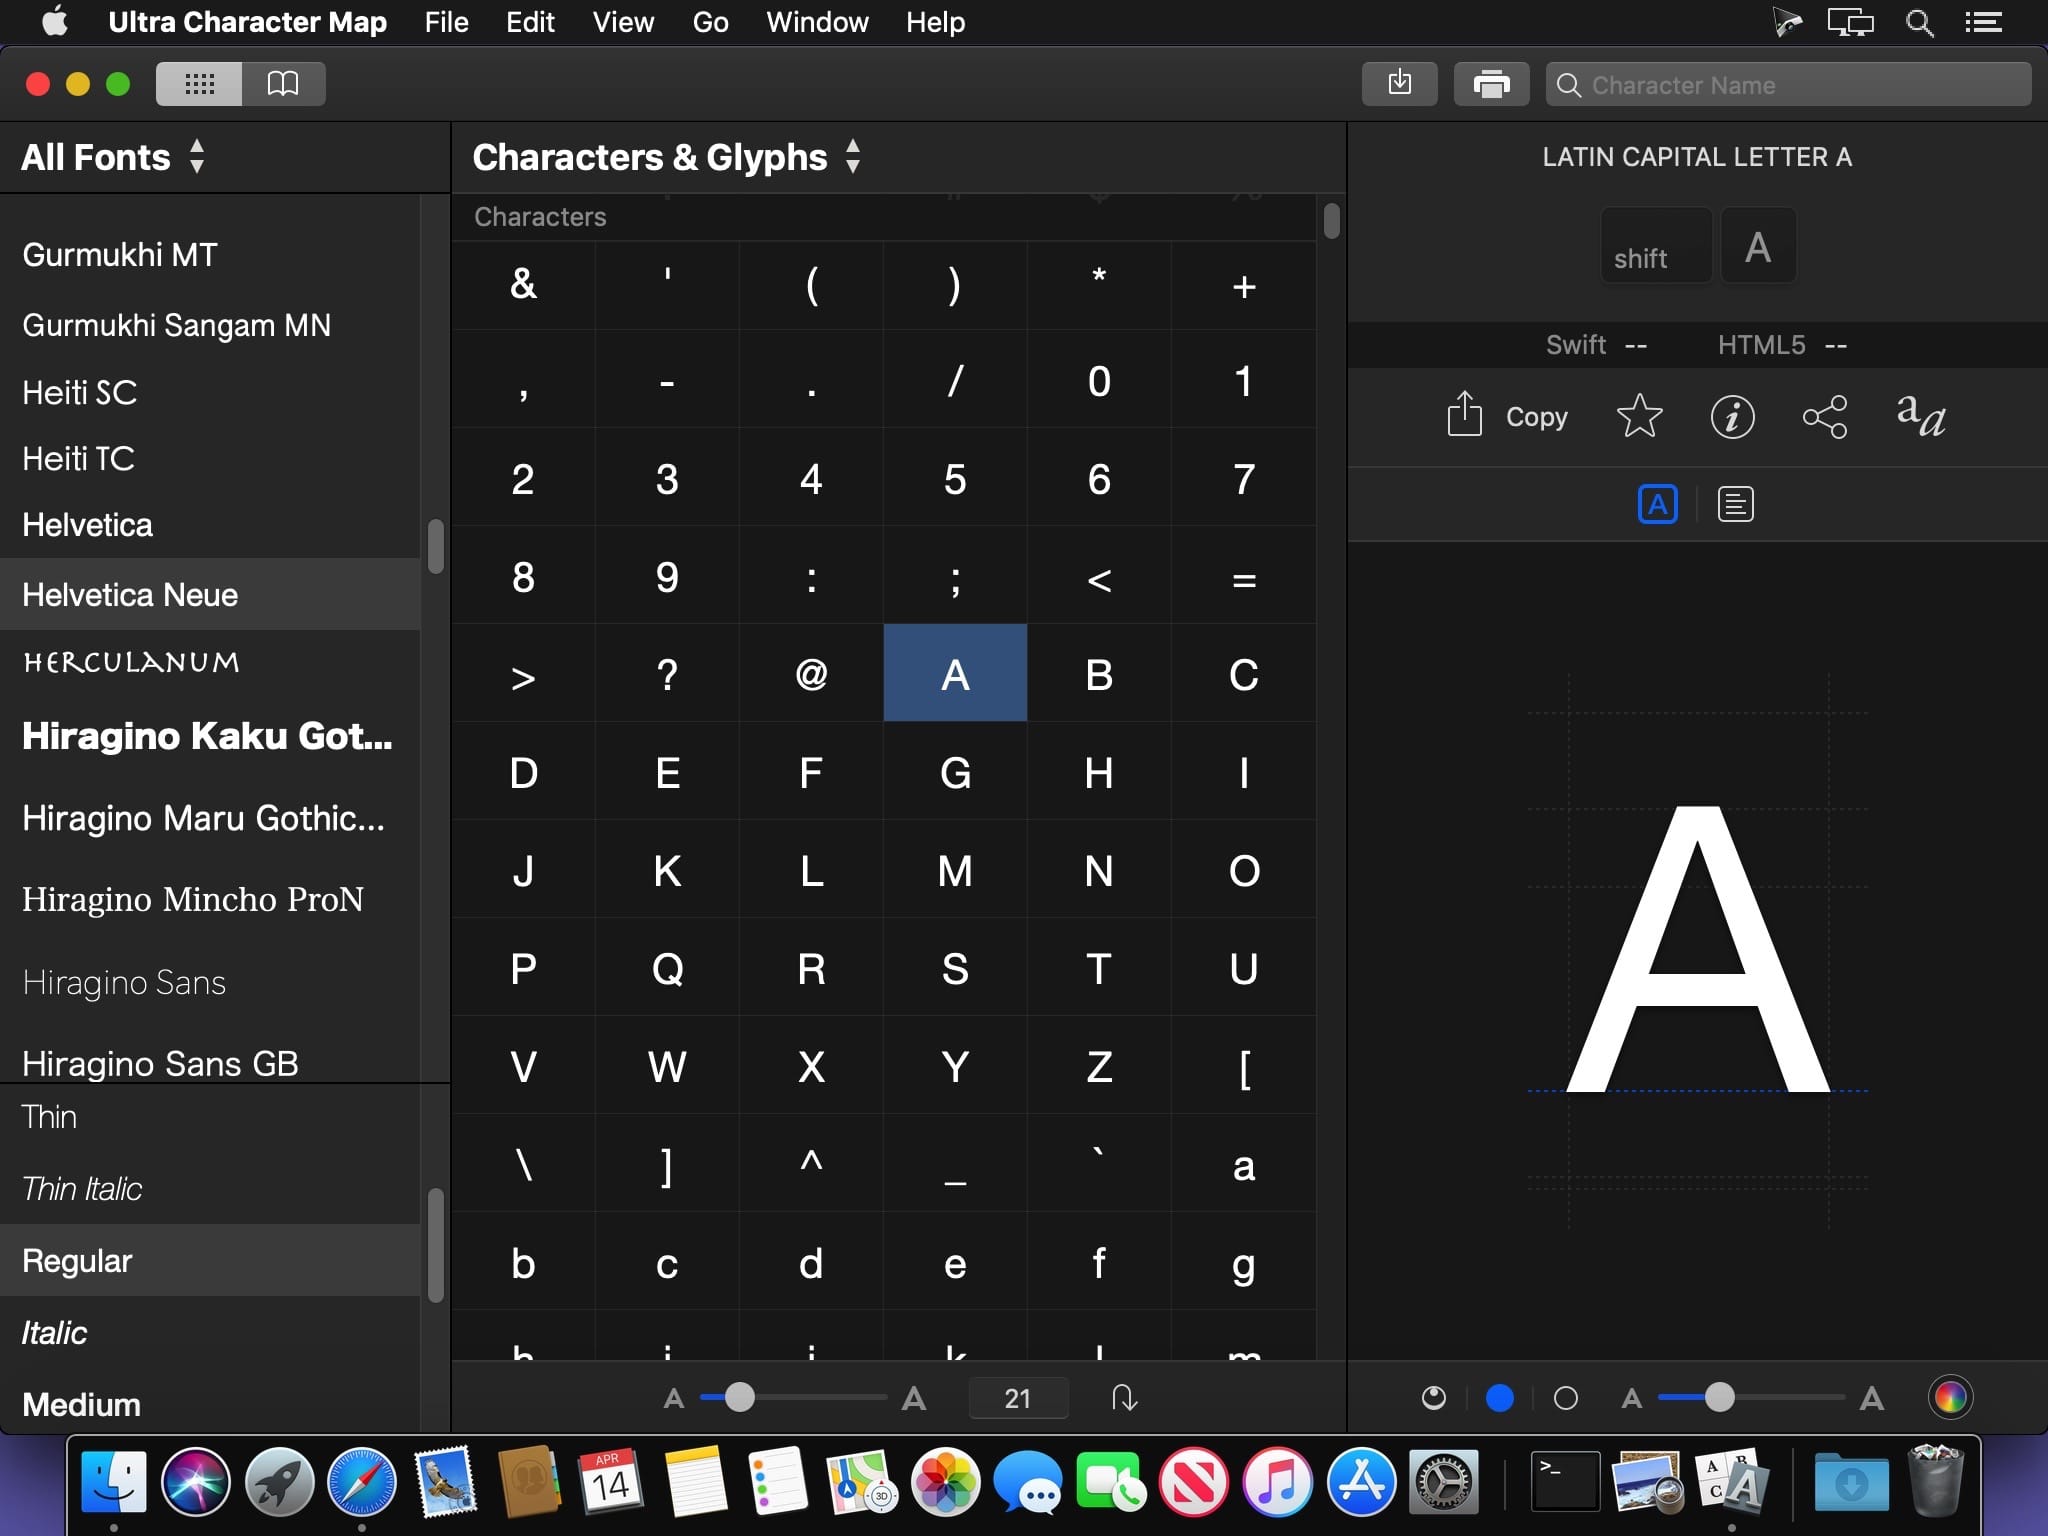The width and height of the screenshot is (2048, 1536).
Task: Click the jump arrow icon beside 21
Action: [x=1124, y=1398]
